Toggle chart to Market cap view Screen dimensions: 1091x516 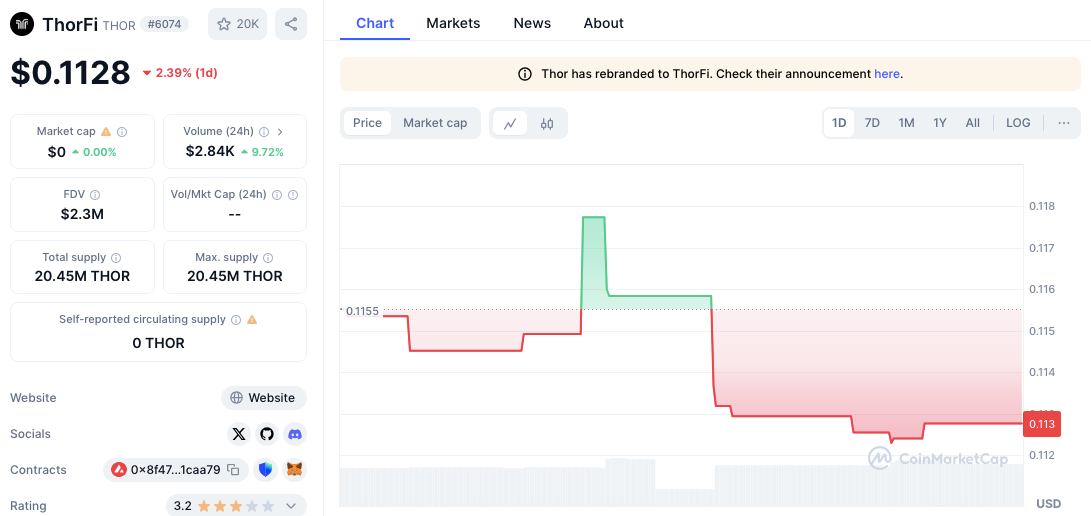[435, 123]
